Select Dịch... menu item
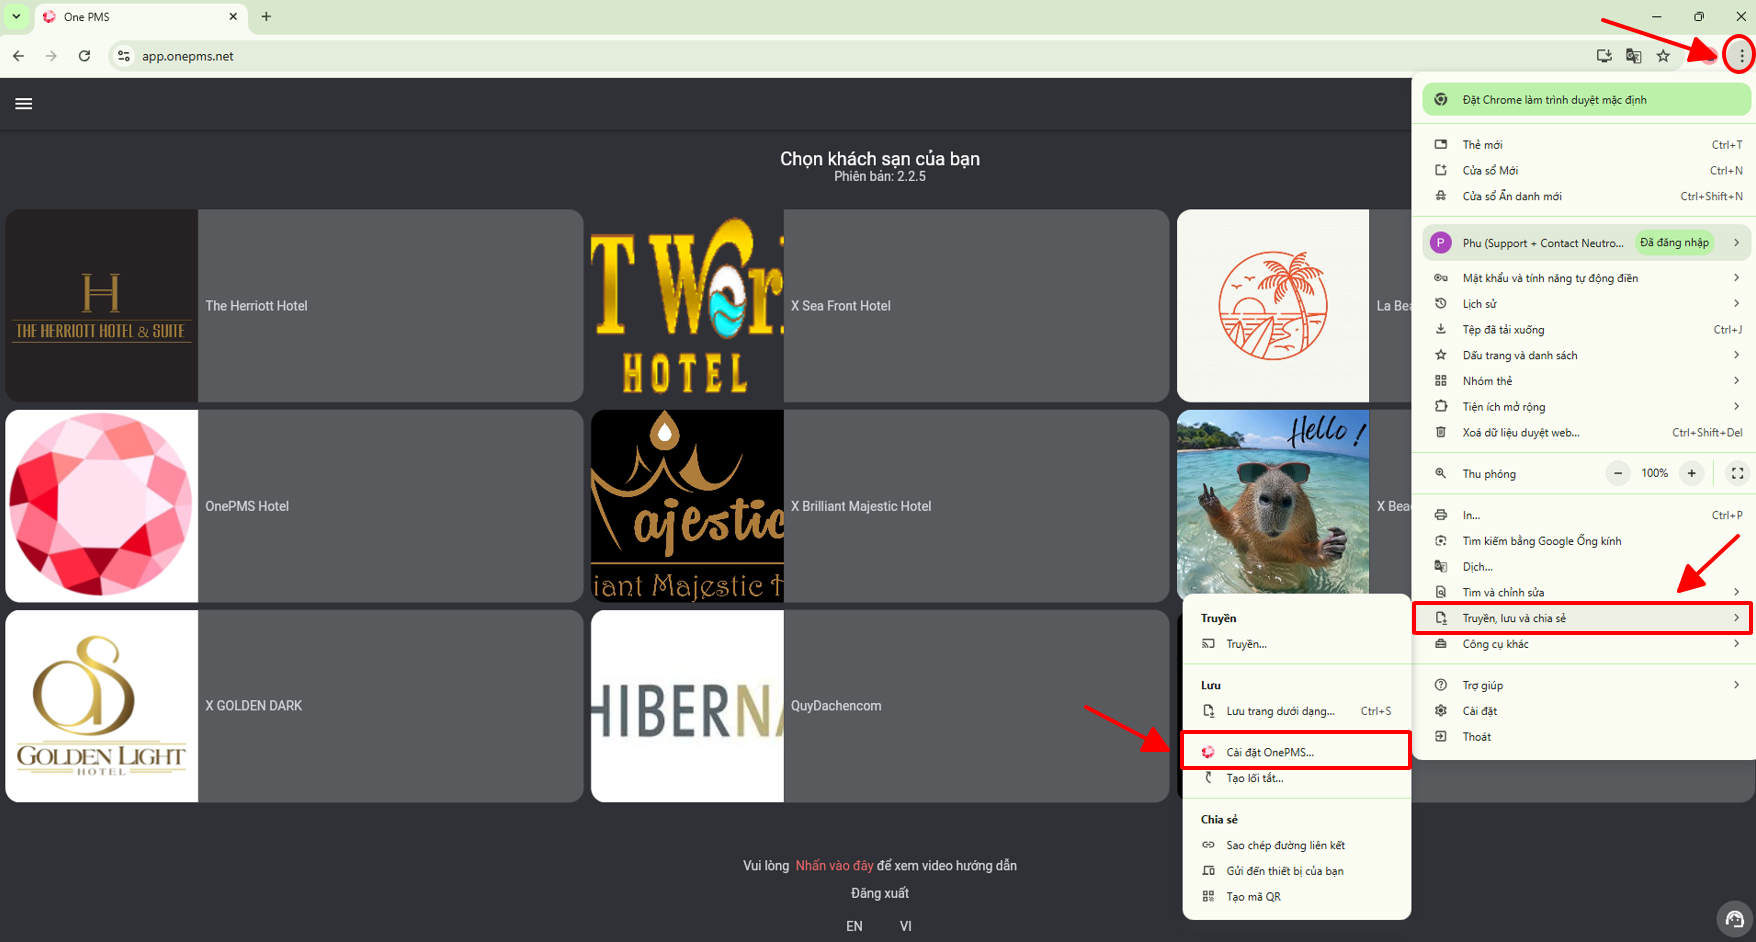 [x=1588, y=567]
